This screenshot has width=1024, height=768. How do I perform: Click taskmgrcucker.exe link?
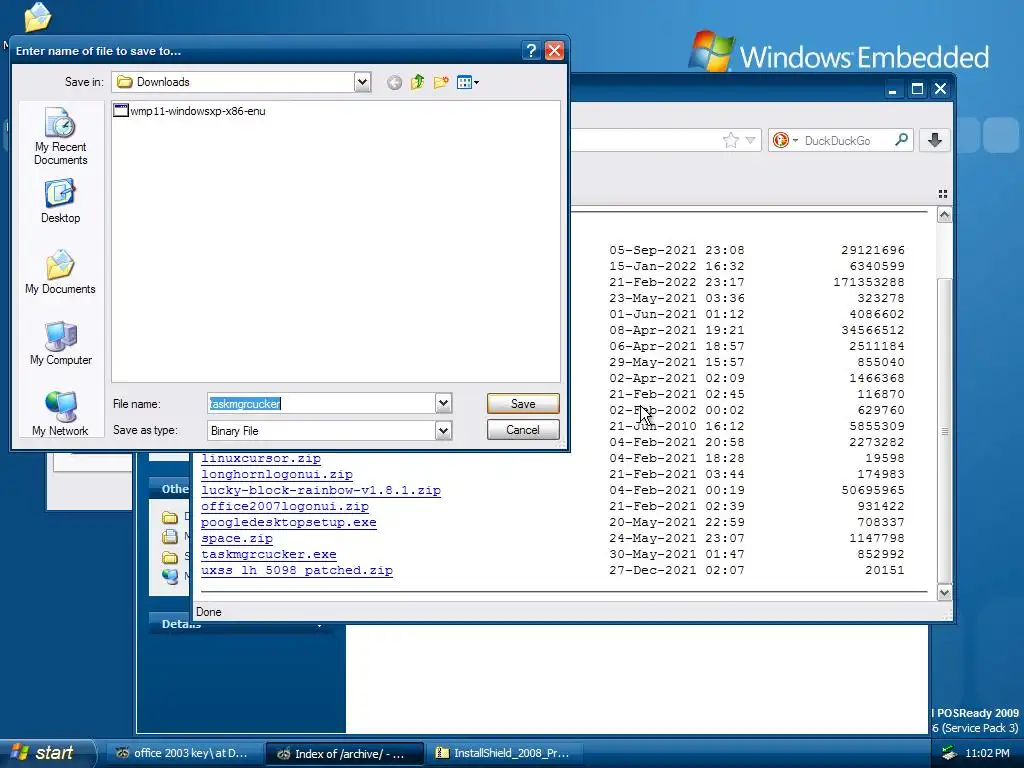click(x=269, y=554)
